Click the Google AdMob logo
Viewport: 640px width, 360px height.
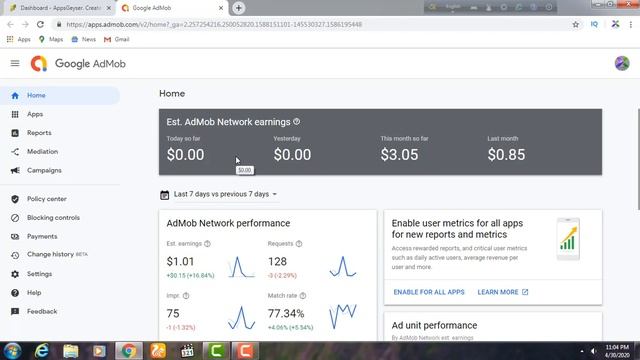[78, 64]
